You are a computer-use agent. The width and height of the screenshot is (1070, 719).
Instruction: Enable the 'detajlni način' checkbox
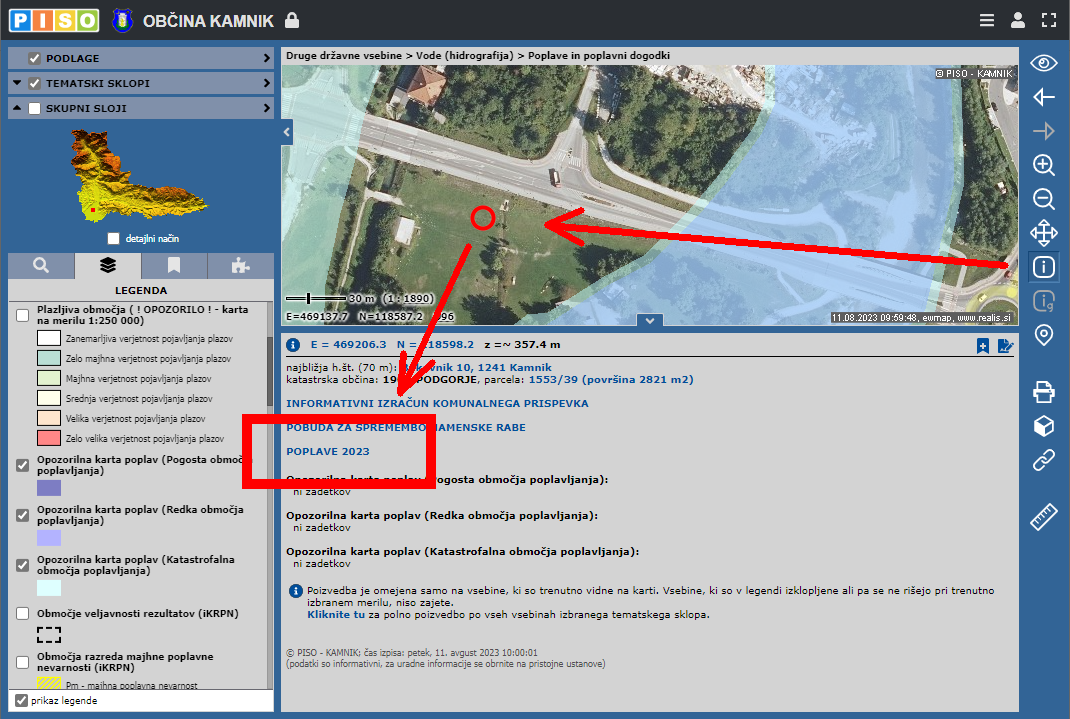(114, 239)
